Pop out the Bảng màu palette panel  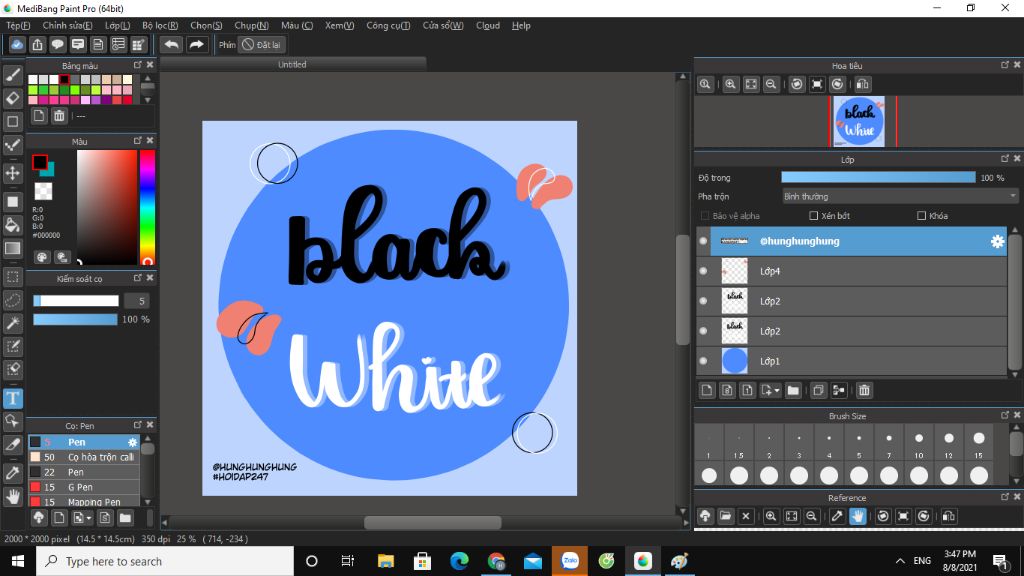pos(137,65)
